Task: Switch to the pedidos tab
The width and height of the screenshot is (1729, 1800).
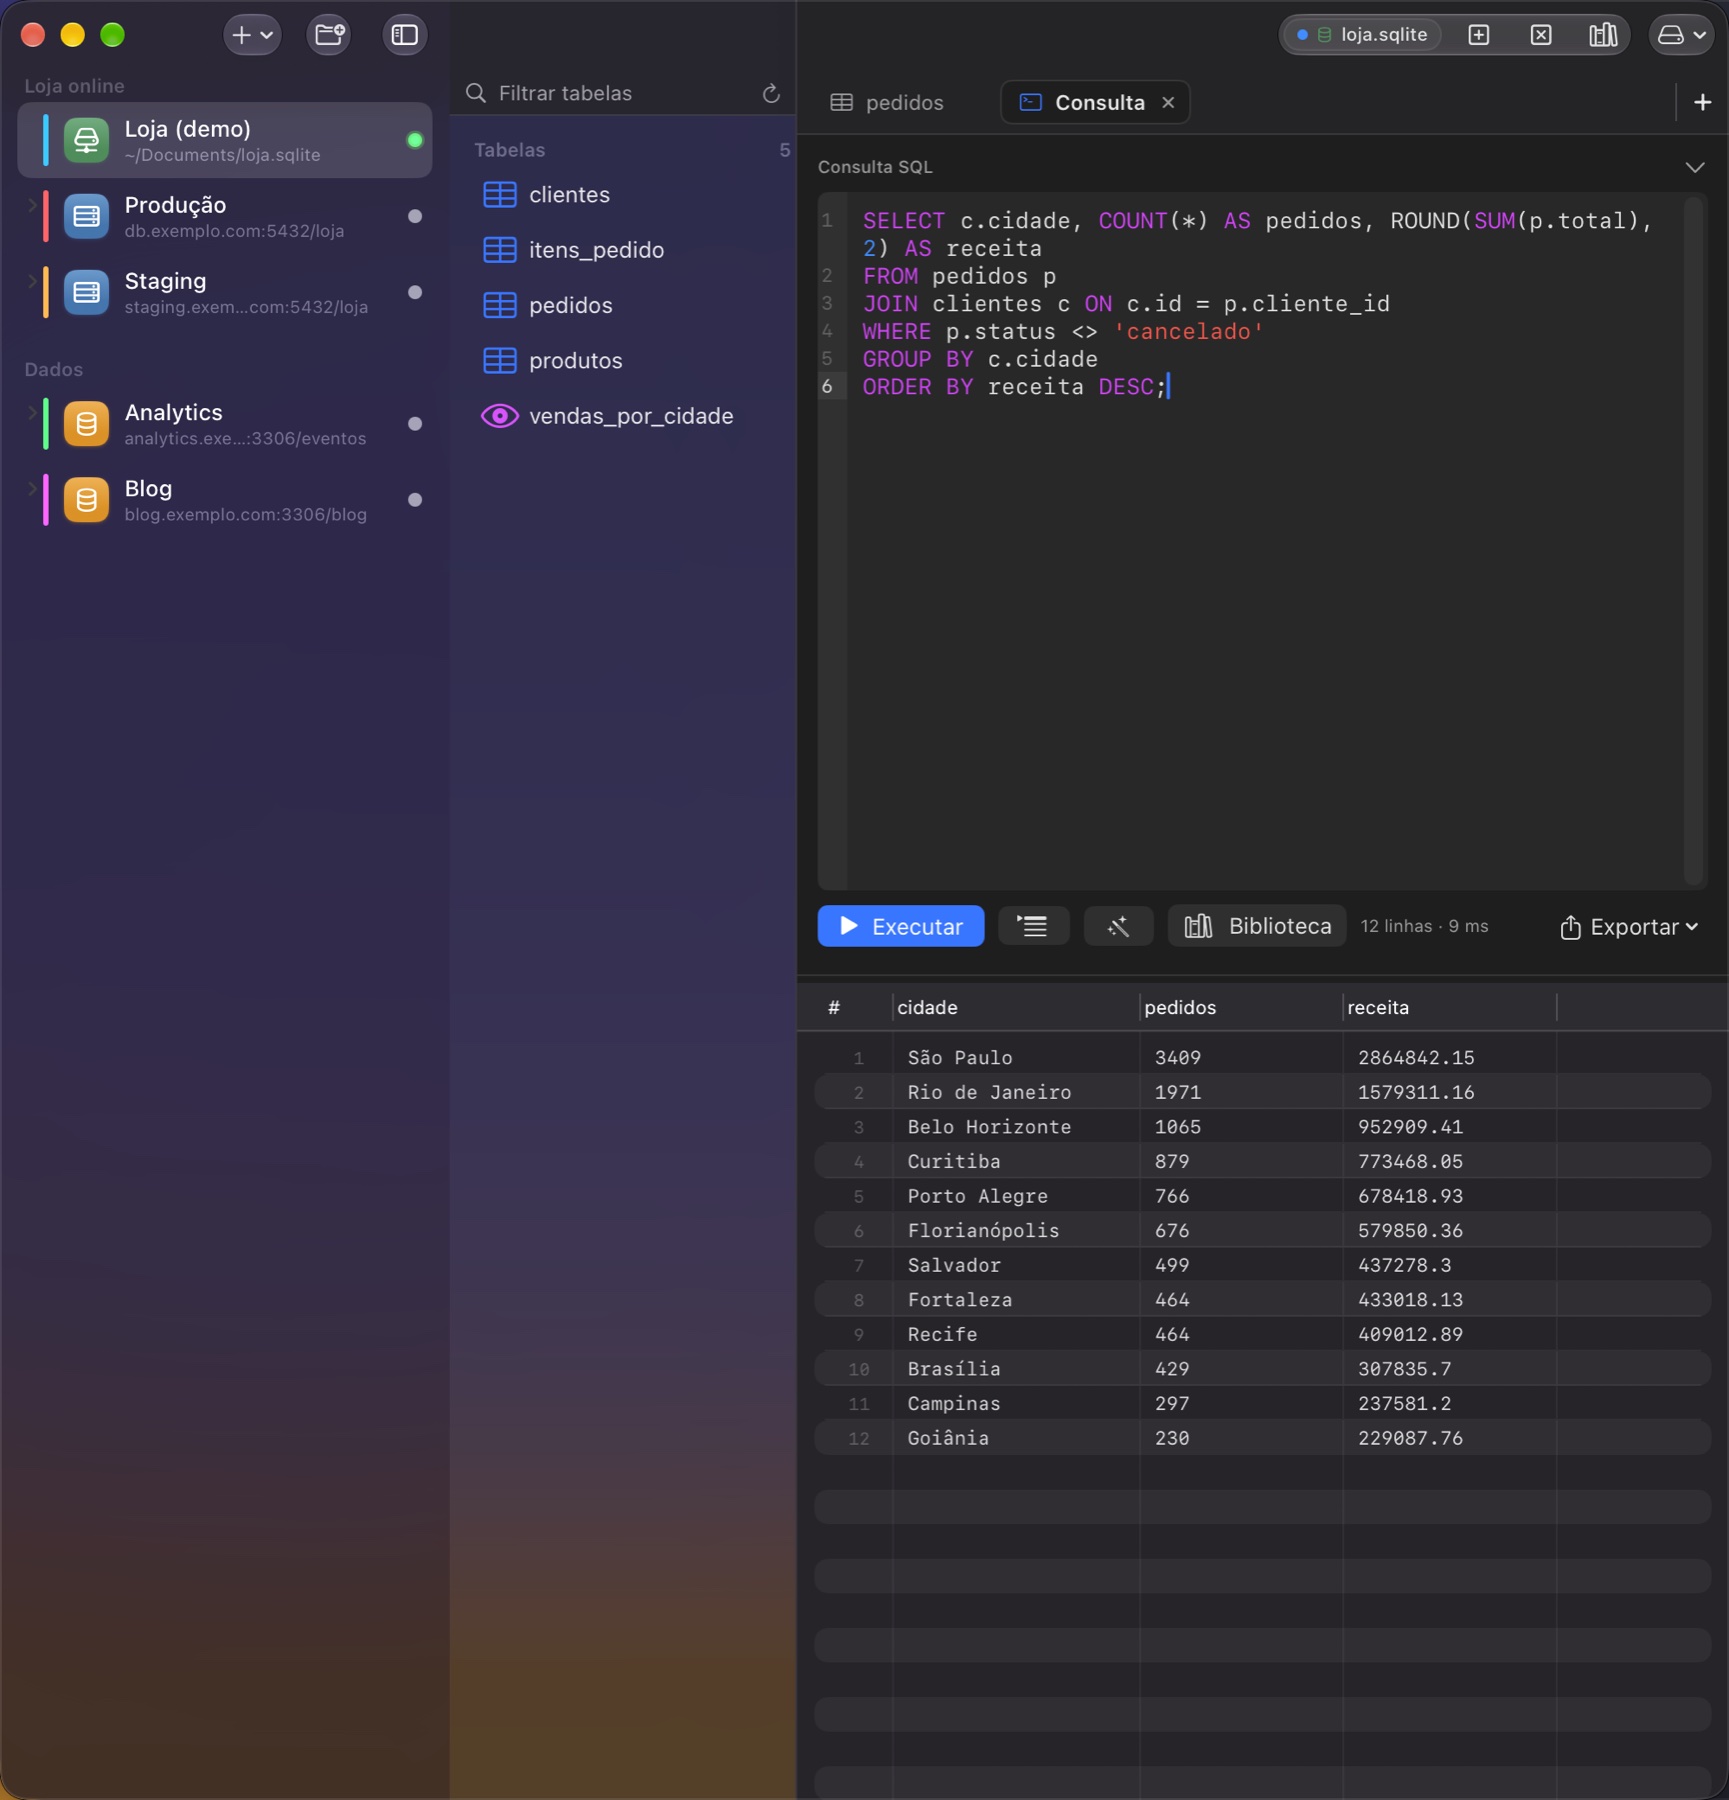Action: [888, 103]
